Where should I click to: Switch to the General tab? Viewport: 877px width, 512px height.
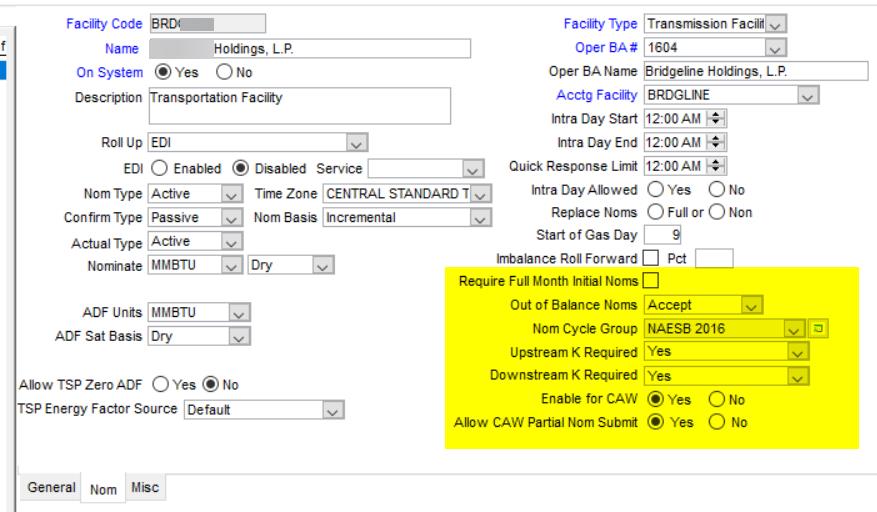tap(50, 487)
